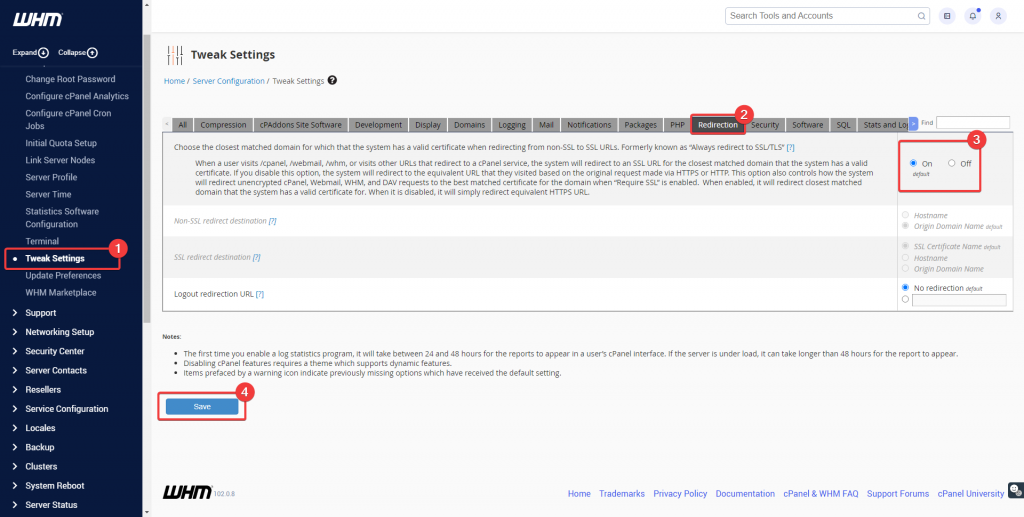
Task: Focus the Search Tools and Accounts field
Action: point(827,16)
